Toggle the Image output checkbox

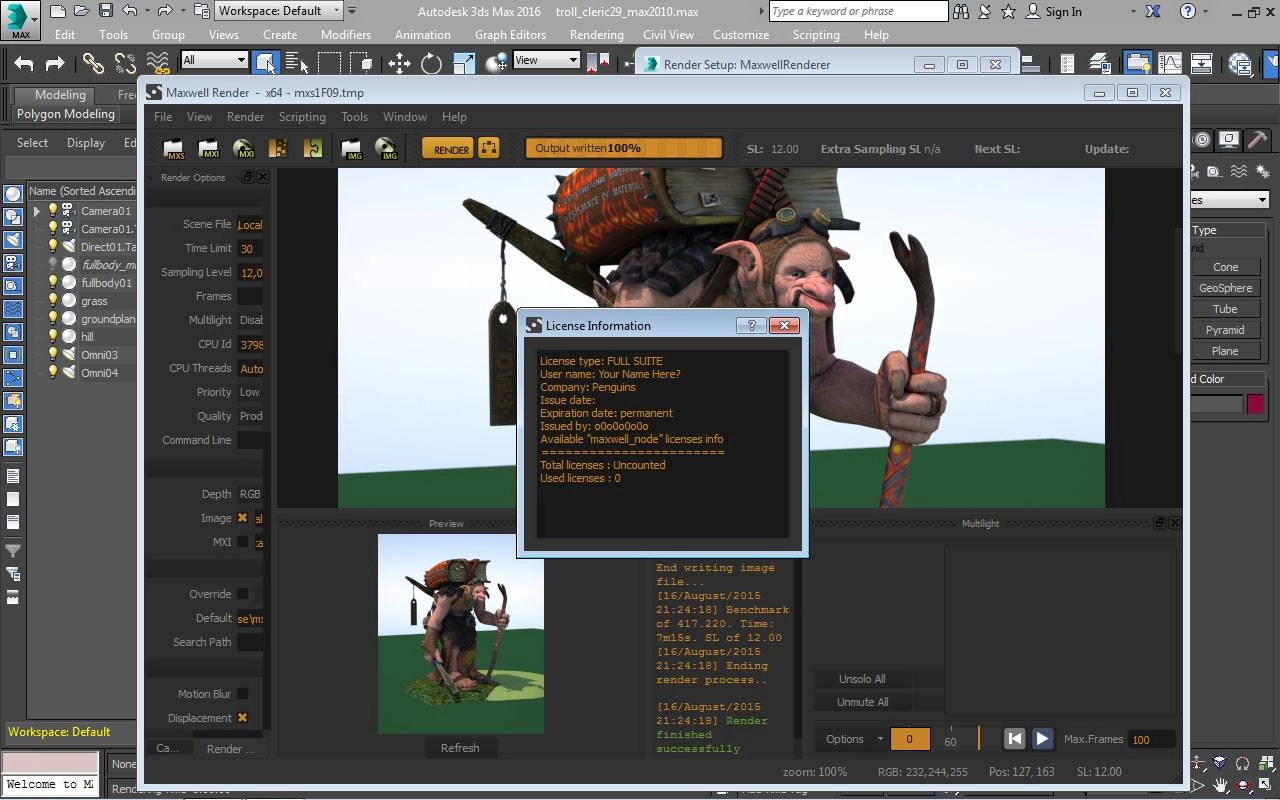click(242, 518)
